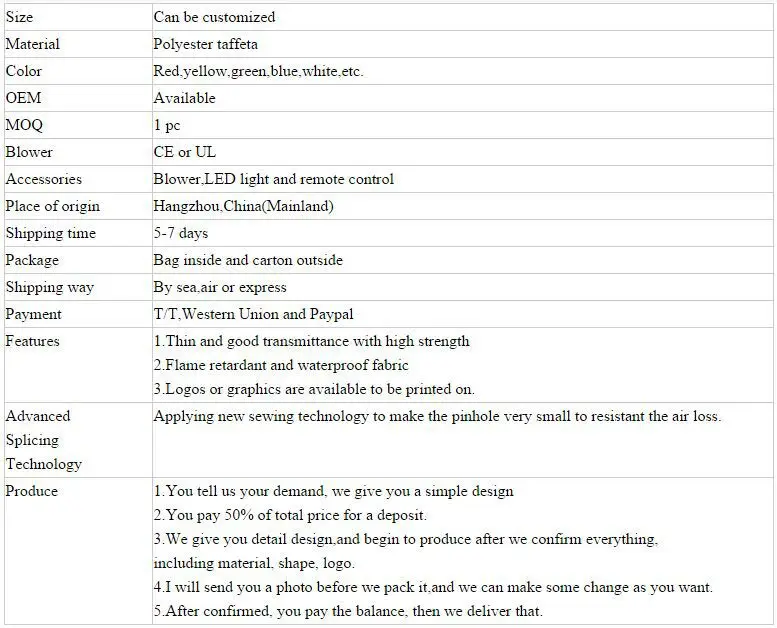Click the "OEM" label cell
Screen dimensions: 777x628
tap(23, 98)
